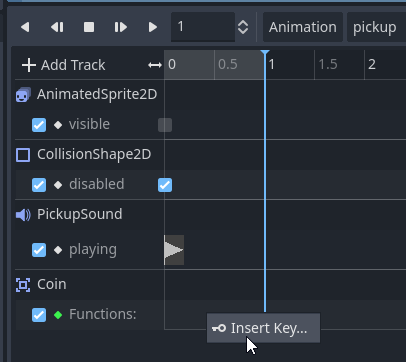Play selected animation from start
This screenshot has width=406, height=362.
(x=153, y=27)
